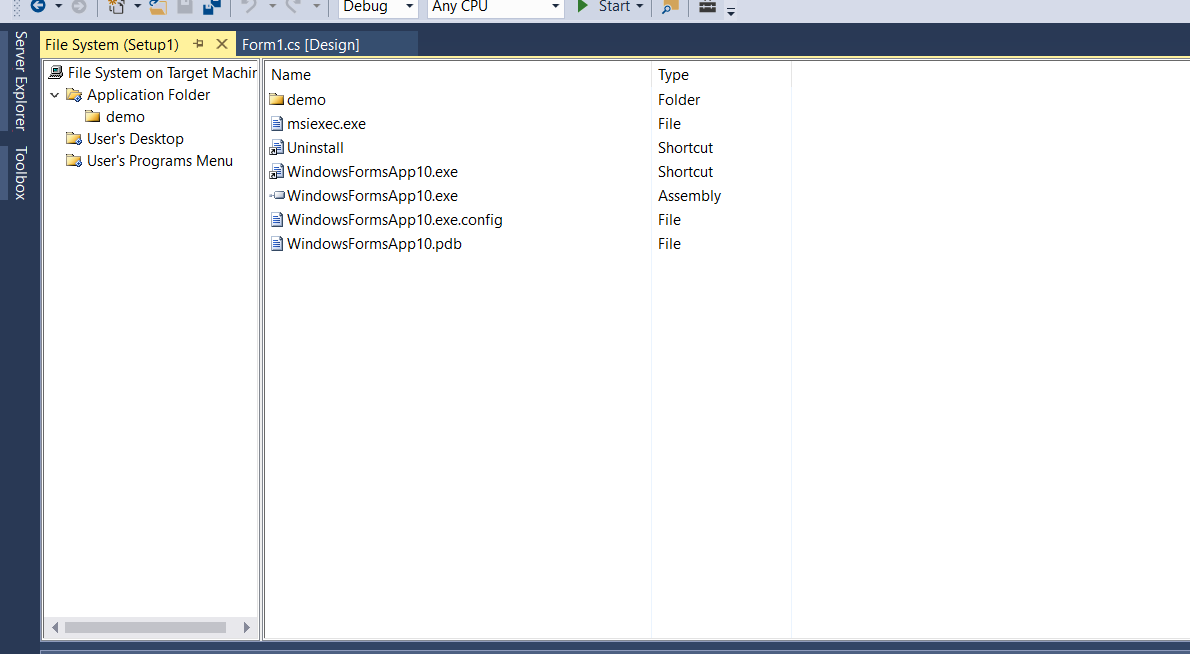Click the green Start play icon

pos(582,6)
